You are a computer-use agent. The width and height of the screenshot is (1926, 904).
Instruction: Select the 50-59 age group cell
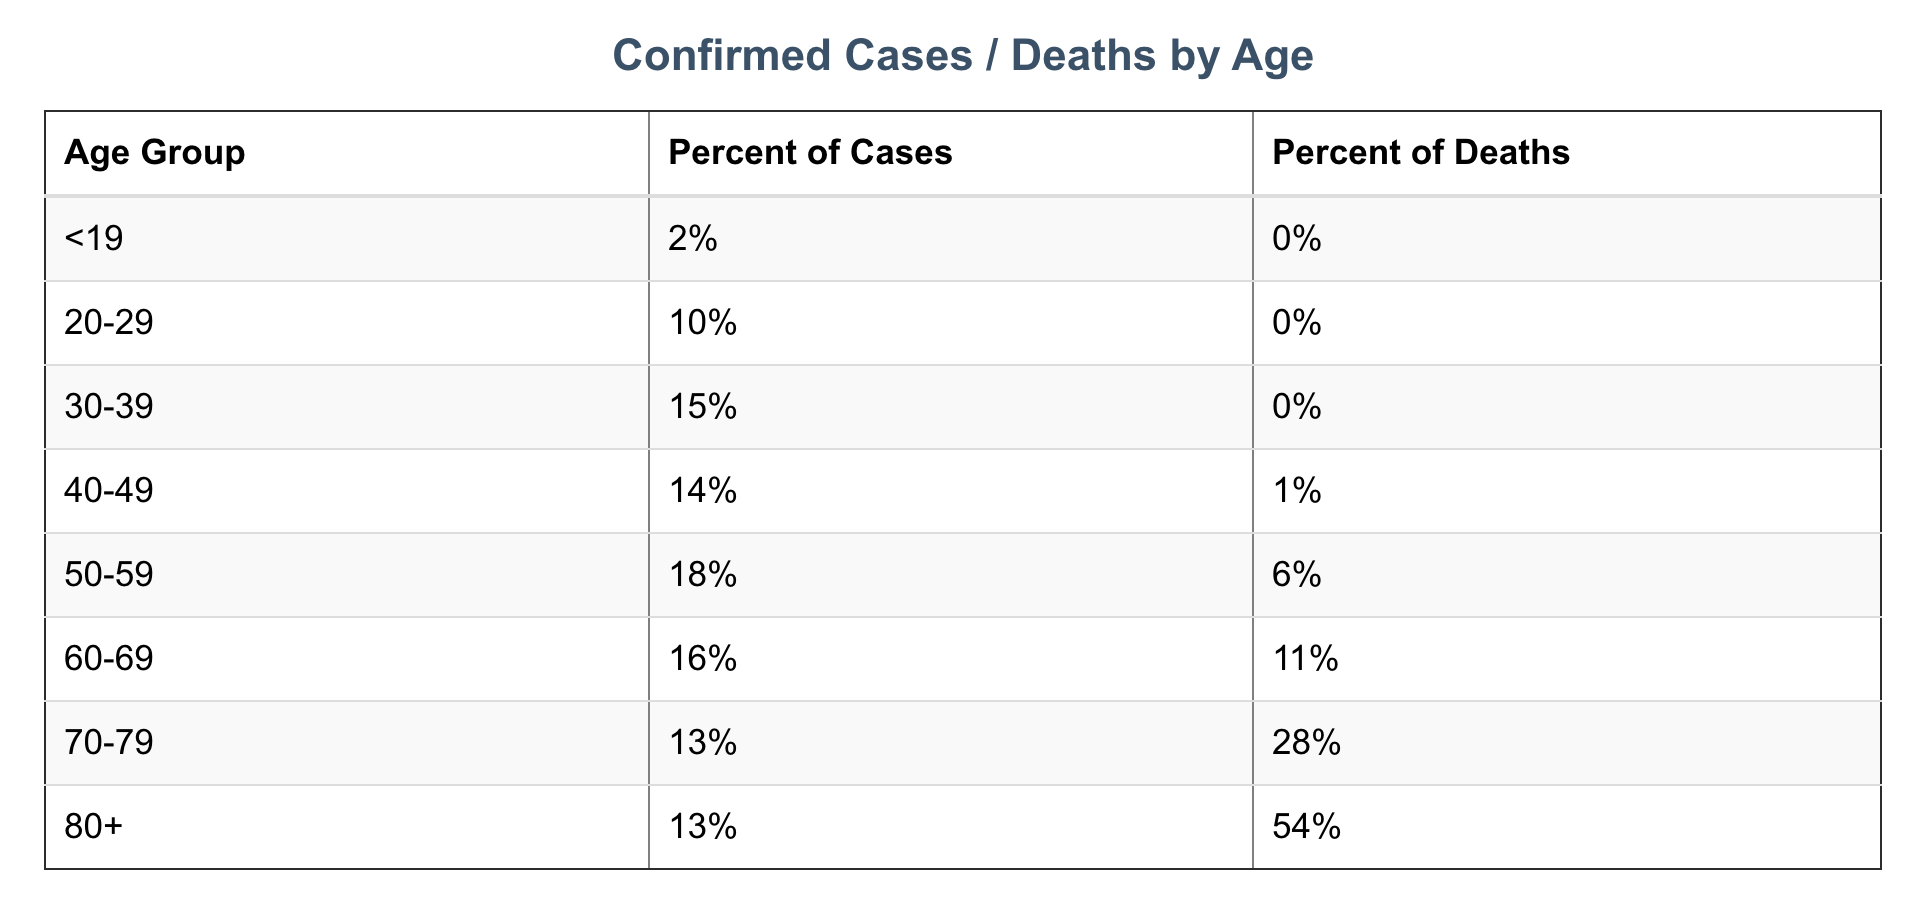109,574
